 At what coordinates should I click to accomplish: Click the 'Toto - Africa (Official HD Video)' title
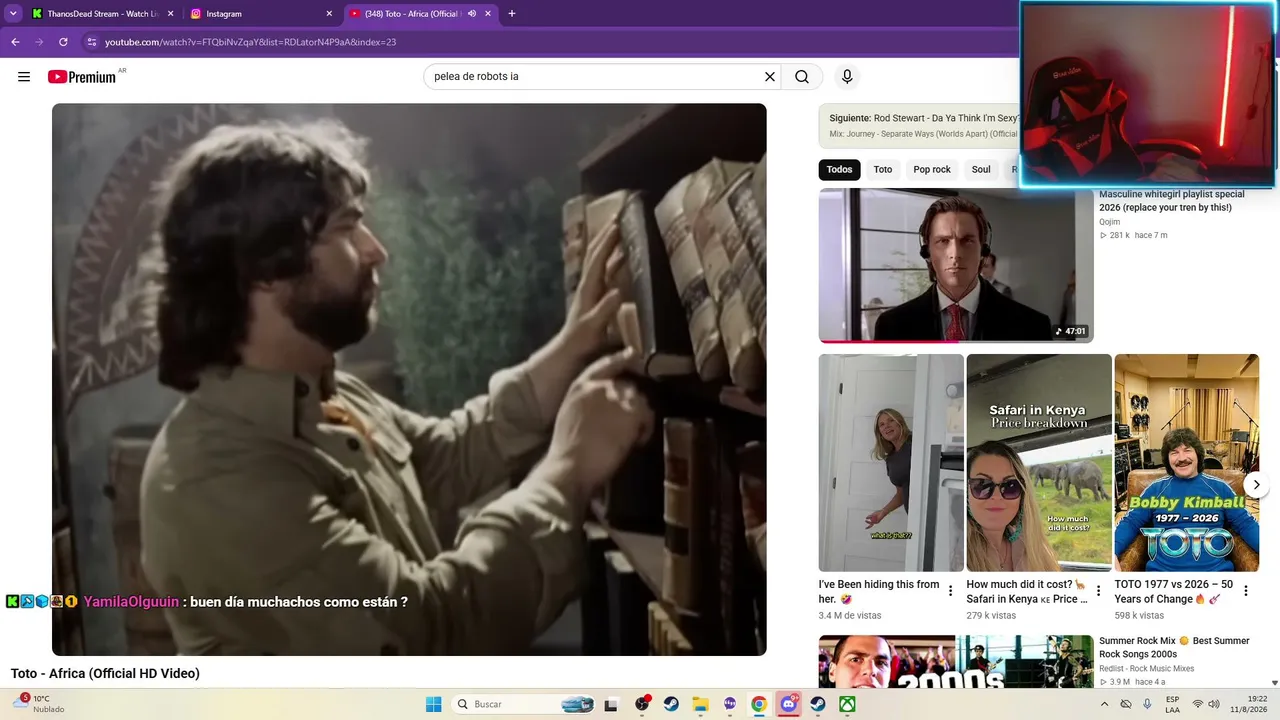click(x=105, y=674)
